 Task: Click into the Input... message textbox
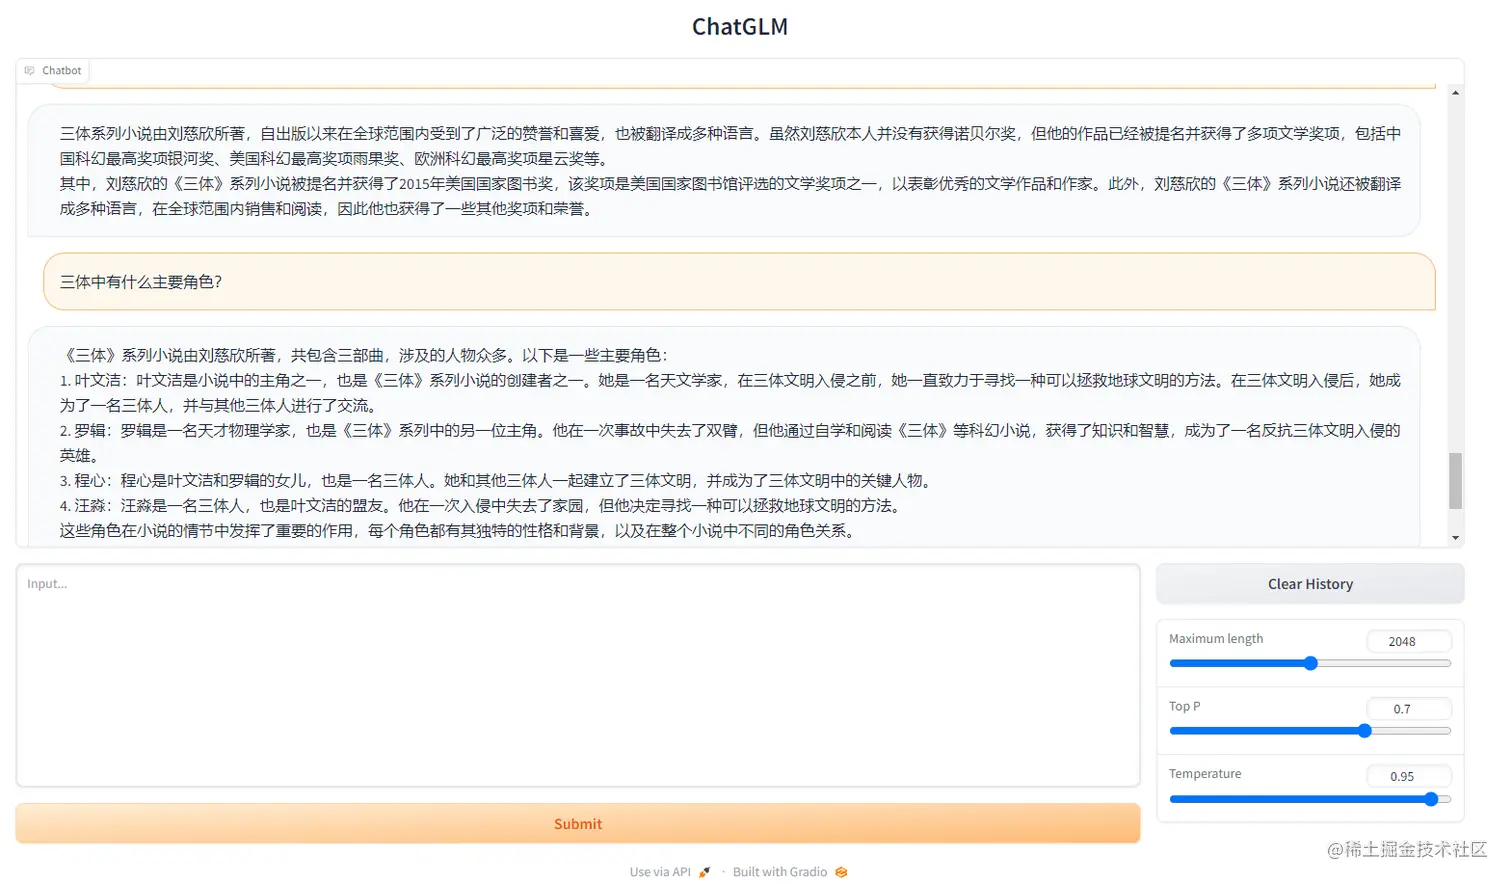click(578, 676)
